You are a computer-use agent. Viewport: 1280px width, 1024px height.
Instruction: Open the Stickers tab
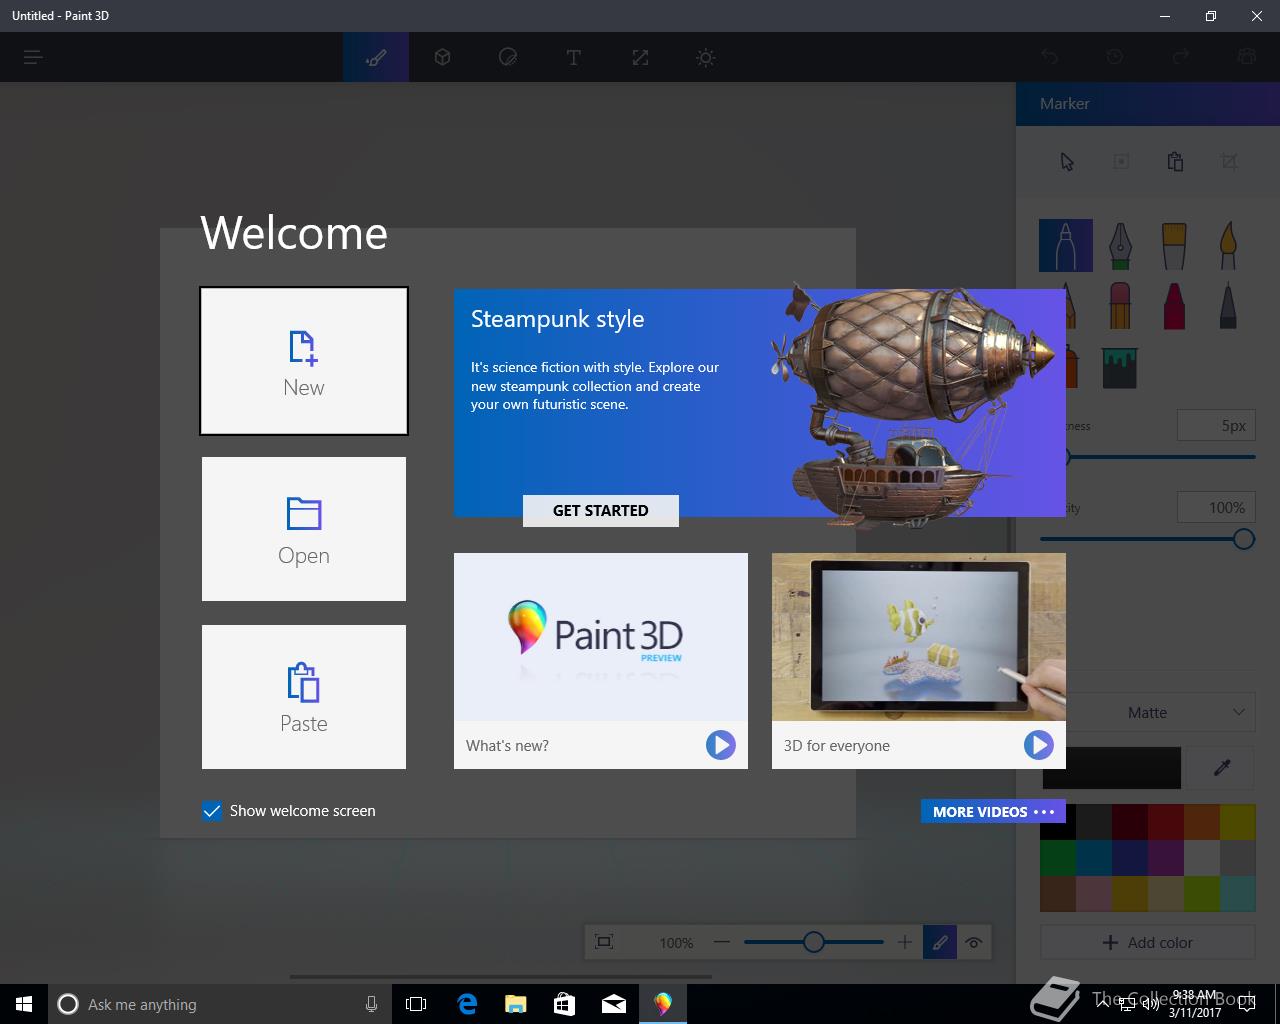(x=508, y=57)
